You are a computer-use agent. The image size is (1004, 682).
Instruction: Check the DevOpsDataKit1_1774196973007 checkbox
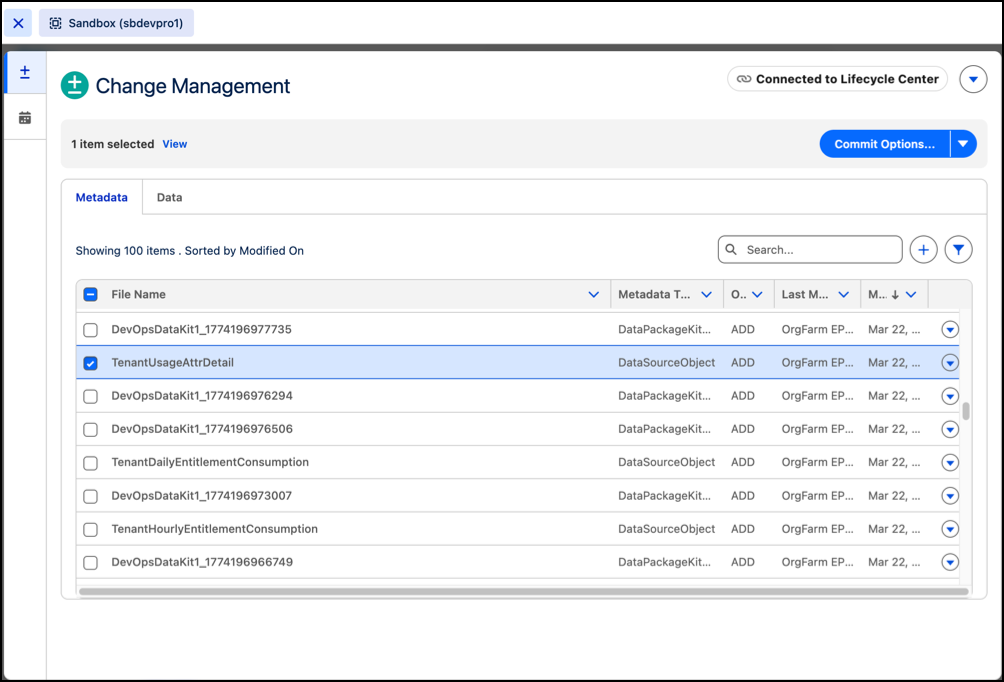point(90,496)
